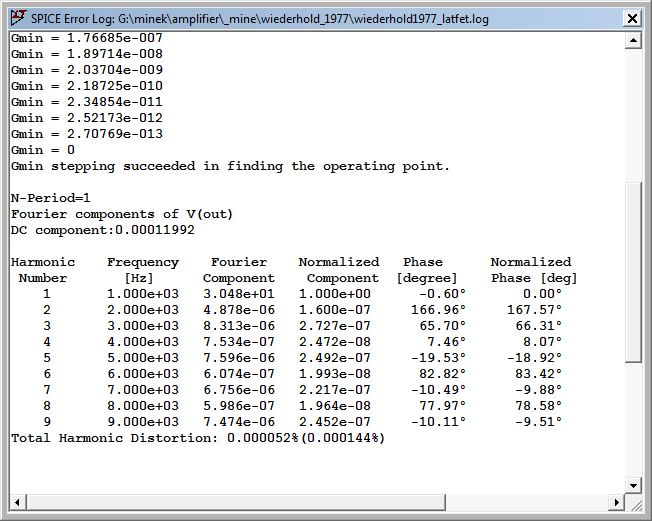
Task: Click the Fourier component value 4.878e-06
Action: point(239,310)
